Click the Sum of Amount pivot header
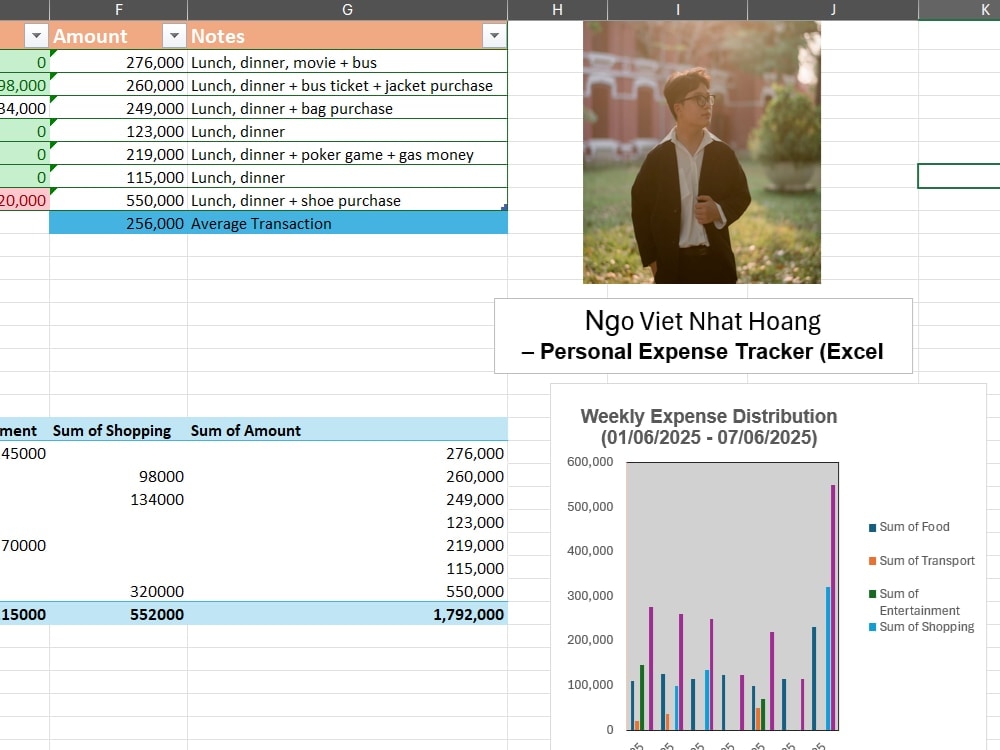 click(348, 430)
